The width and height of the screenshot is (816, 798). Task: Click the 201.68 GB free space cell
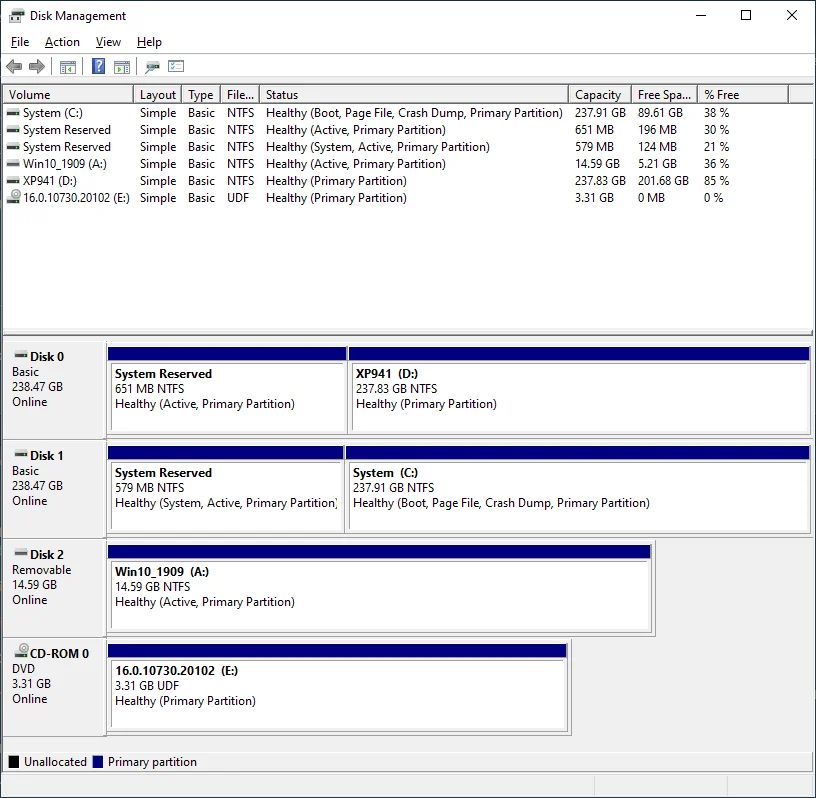[x=663, y=181]
